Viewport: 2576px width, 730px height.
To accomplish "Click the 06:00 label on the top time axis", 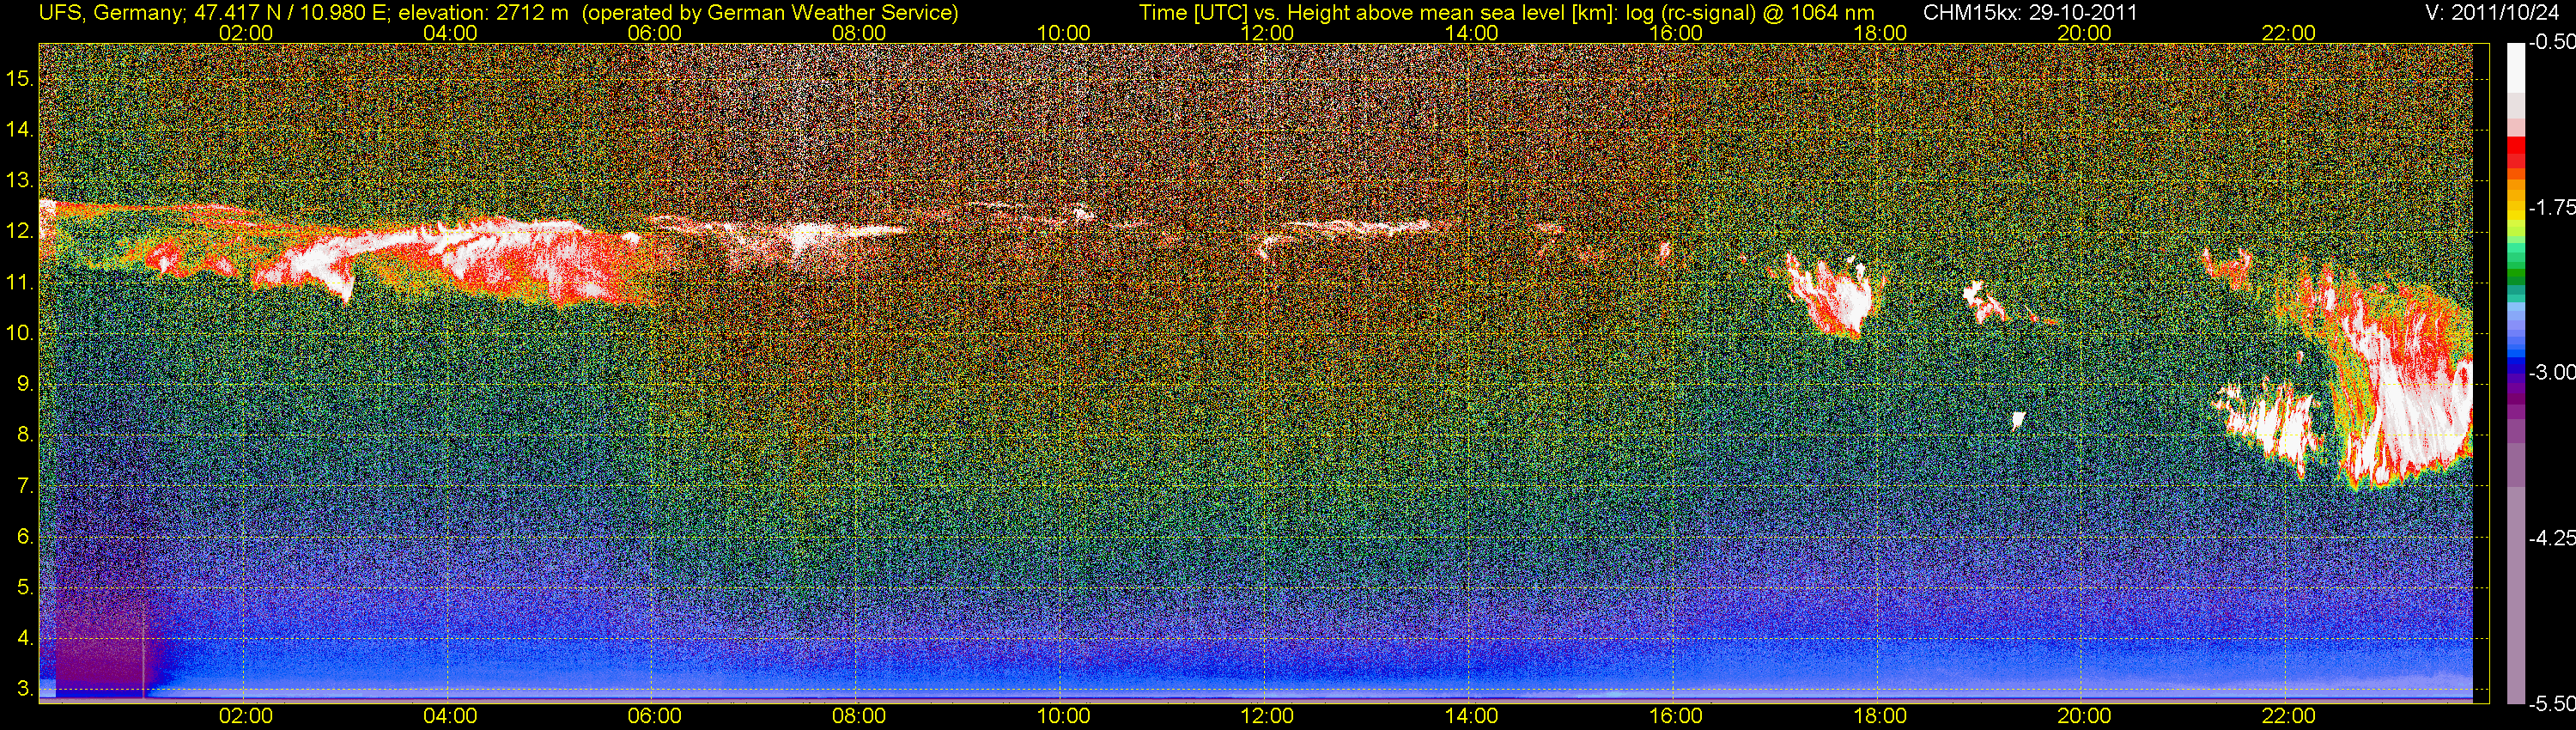I will pyautogui.click(x=654, y=33).
